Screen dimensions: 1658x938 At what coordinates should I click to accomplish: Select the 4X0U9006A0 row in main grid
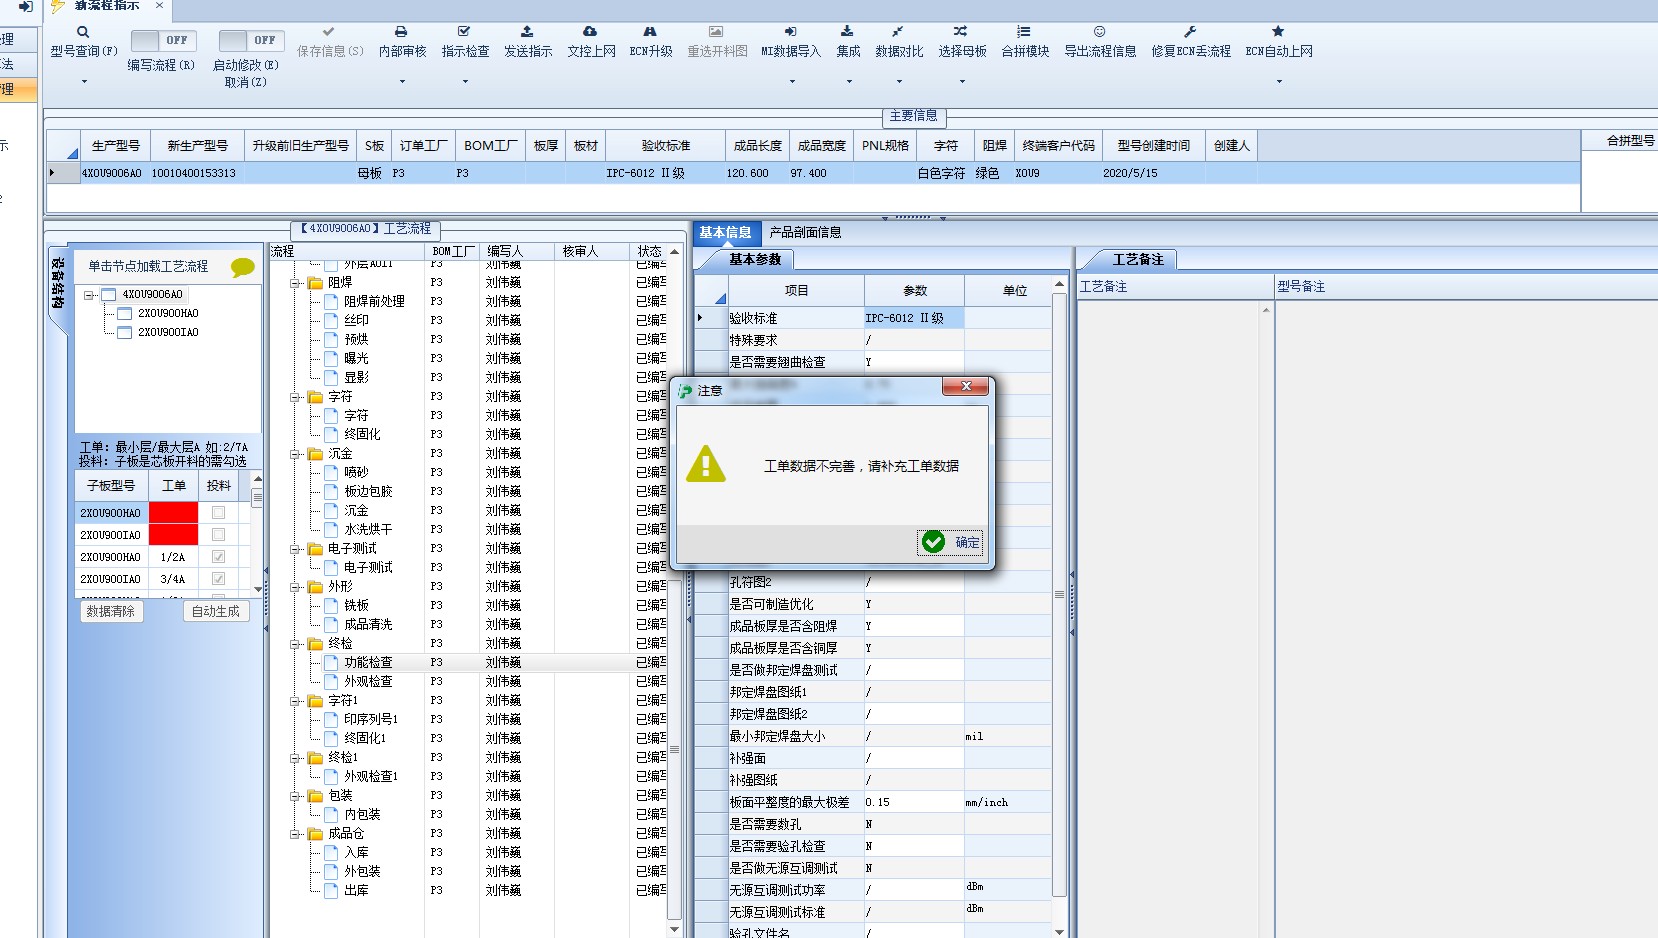[x=812, y=173]
